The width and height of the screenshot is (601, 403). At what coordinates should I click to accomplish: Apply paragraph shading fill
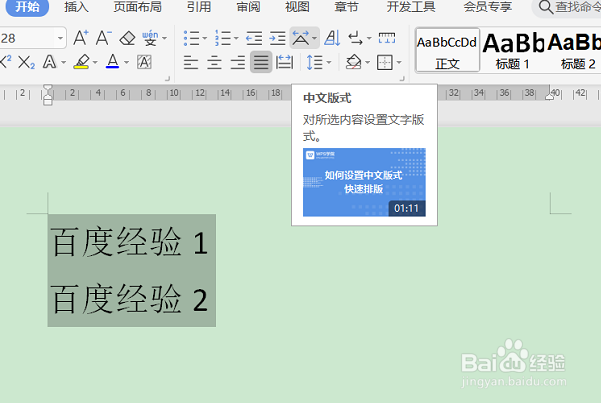tap(353, 62)
